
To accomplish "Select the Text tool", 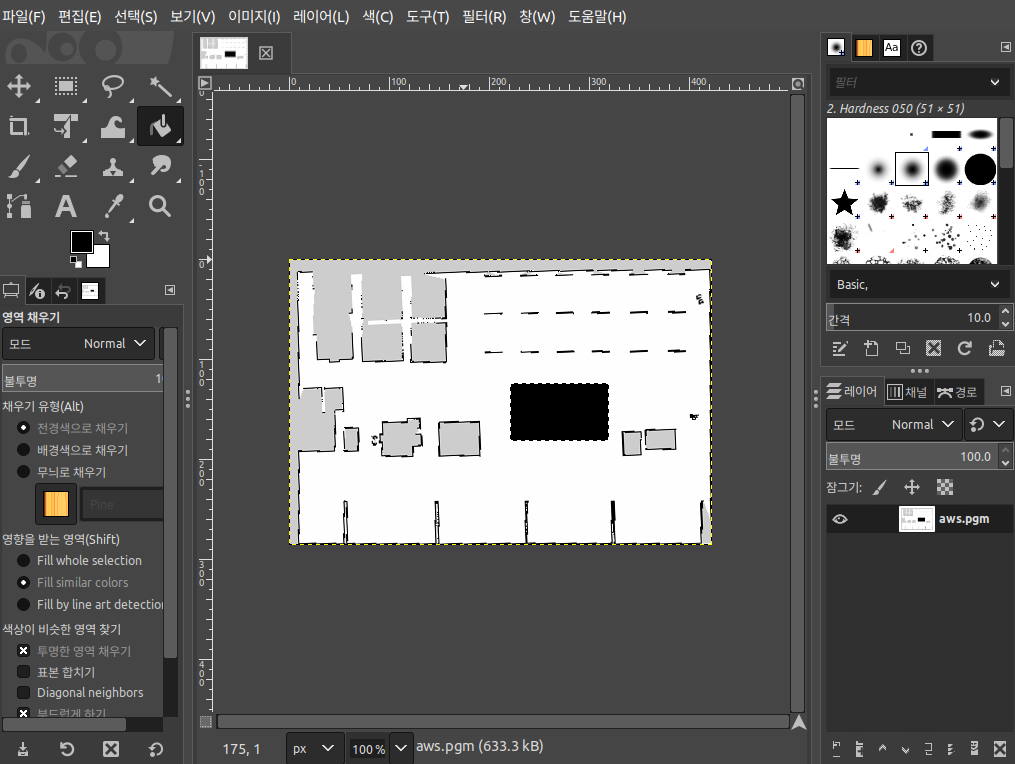I will tap(65, 207).
